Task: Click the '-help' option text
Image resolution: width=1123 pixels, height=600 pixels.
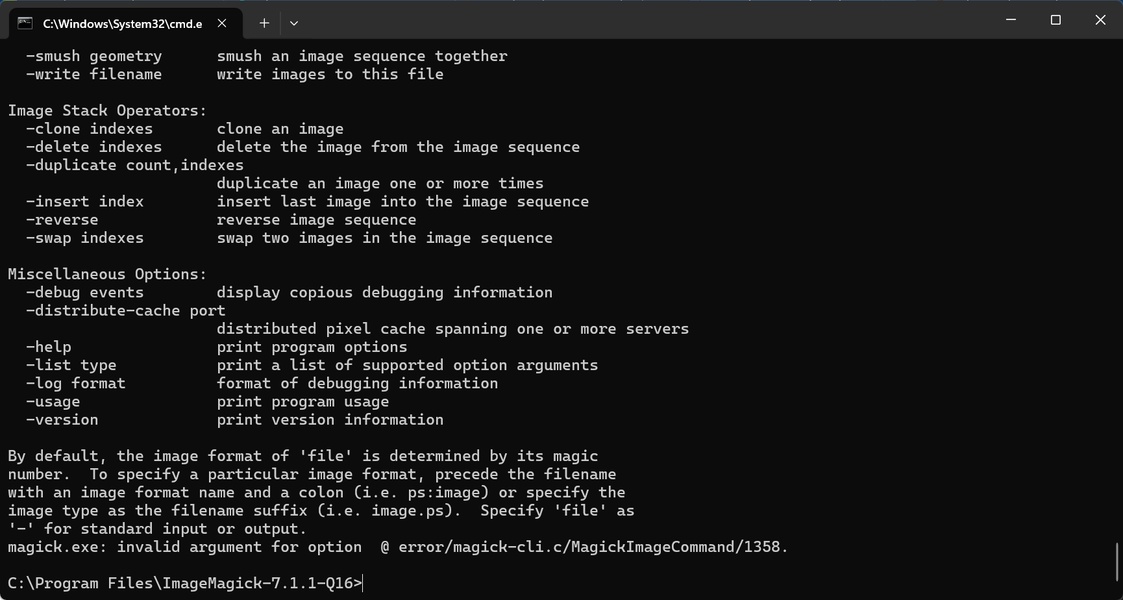Action: pyautogui.click(x=48, y=347)
